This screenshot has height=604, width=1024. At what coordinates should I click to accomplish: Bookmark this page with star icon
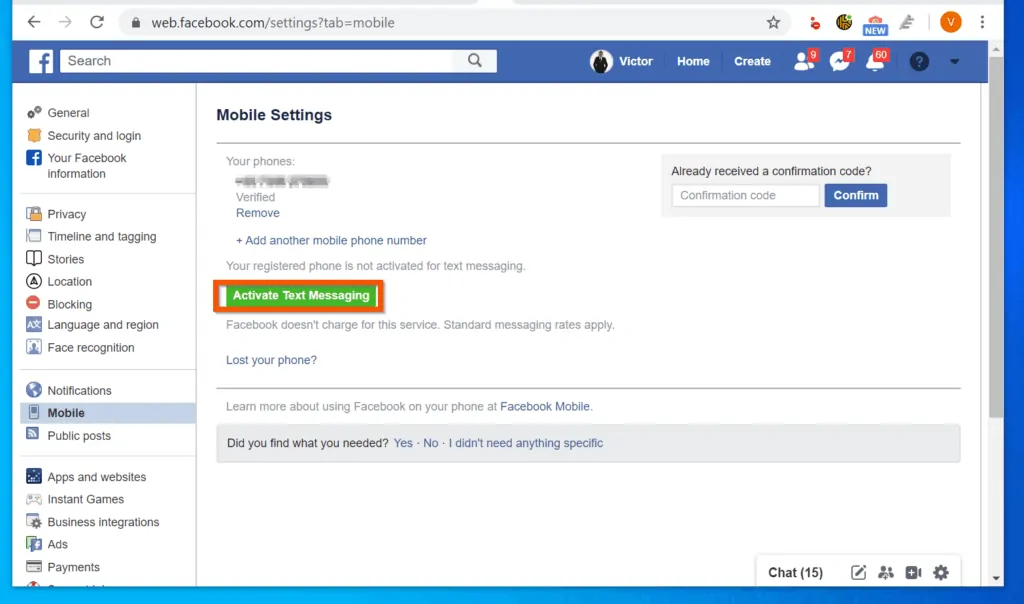[773, 23]
